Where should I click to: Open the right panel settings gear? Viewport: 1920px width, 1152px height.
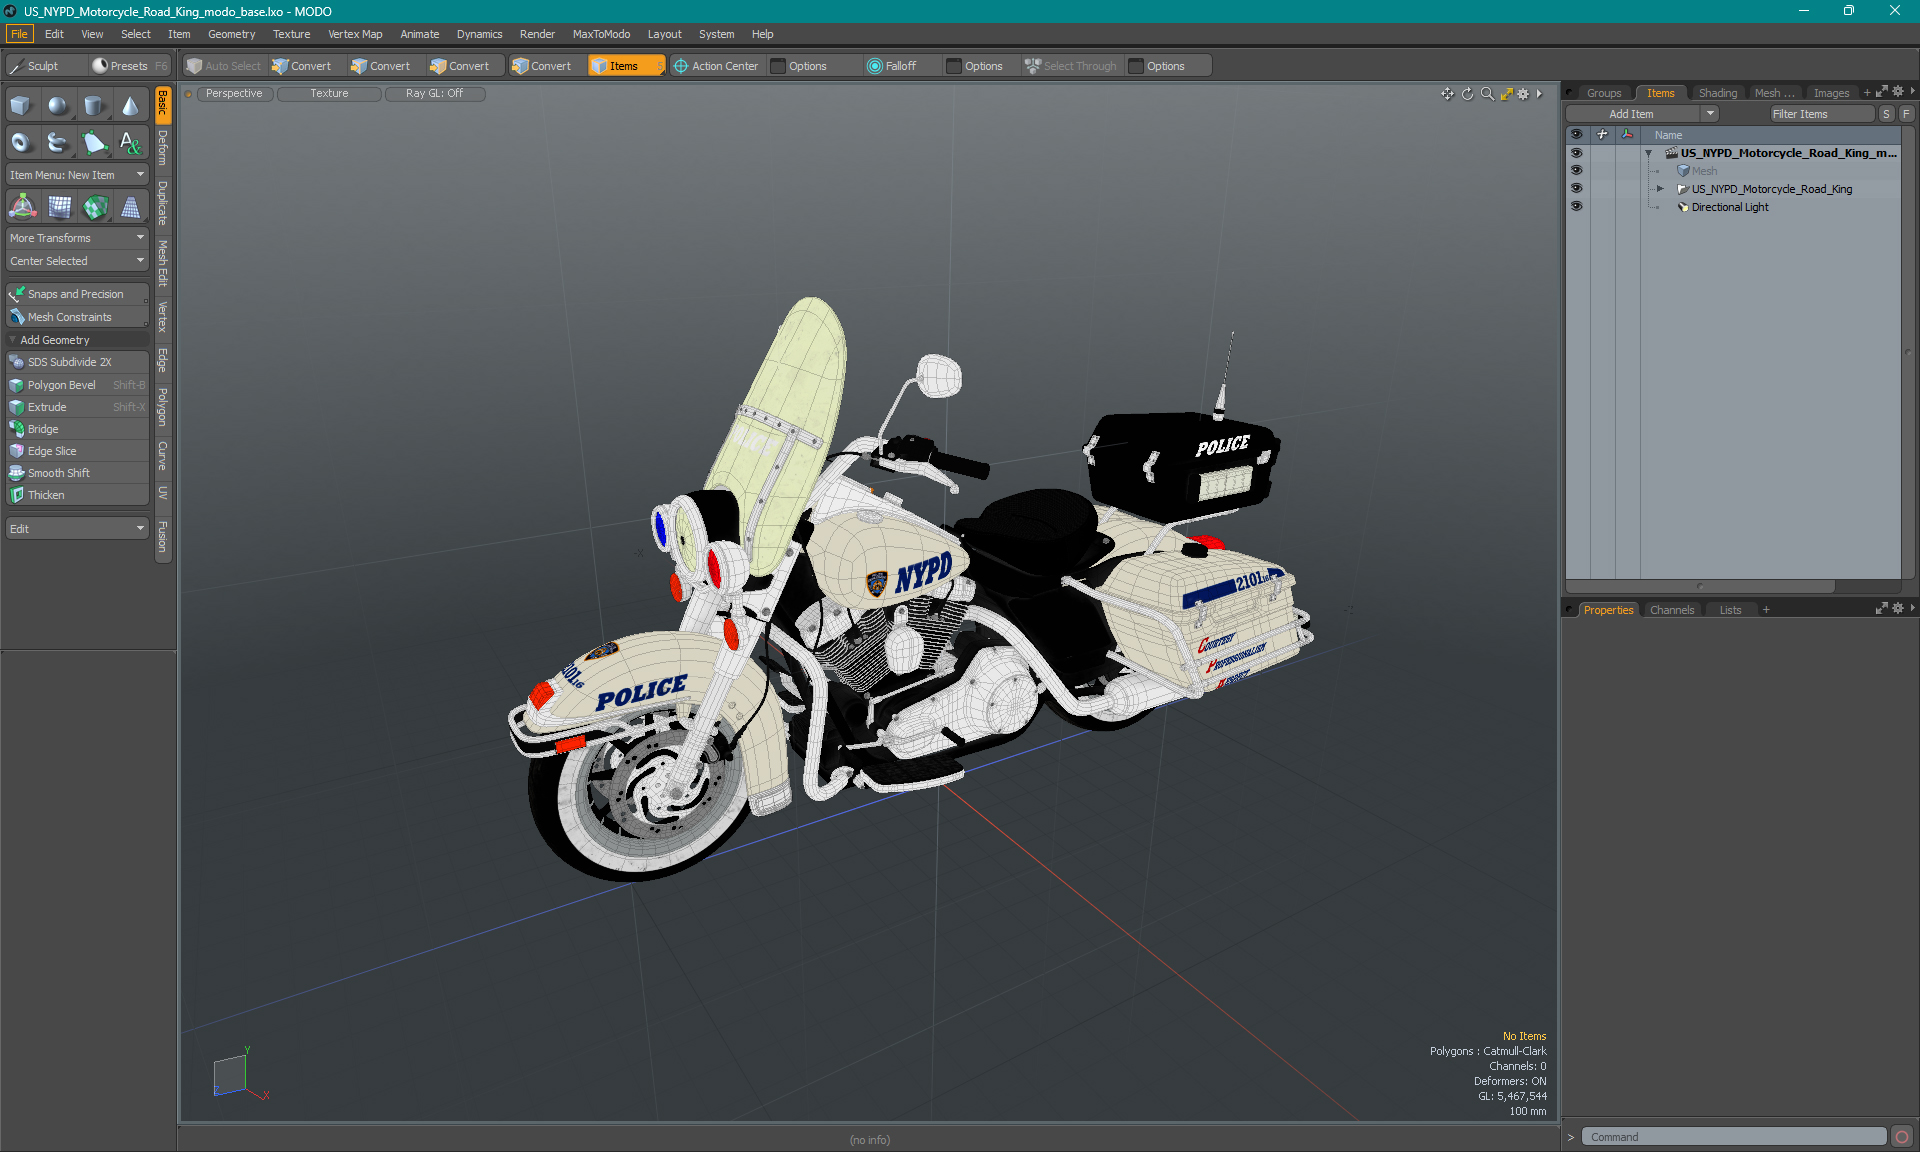[1898, 92]
